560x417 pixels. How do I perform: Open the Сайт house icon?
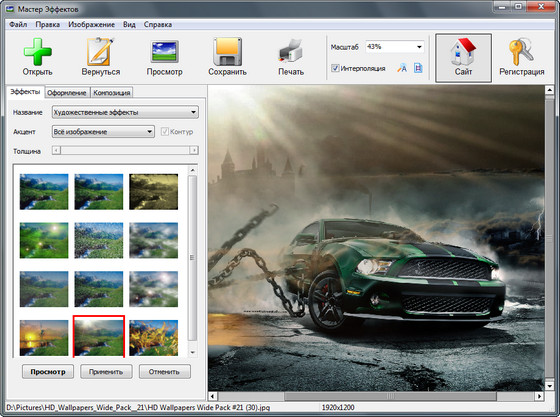[x=463, y=52]
